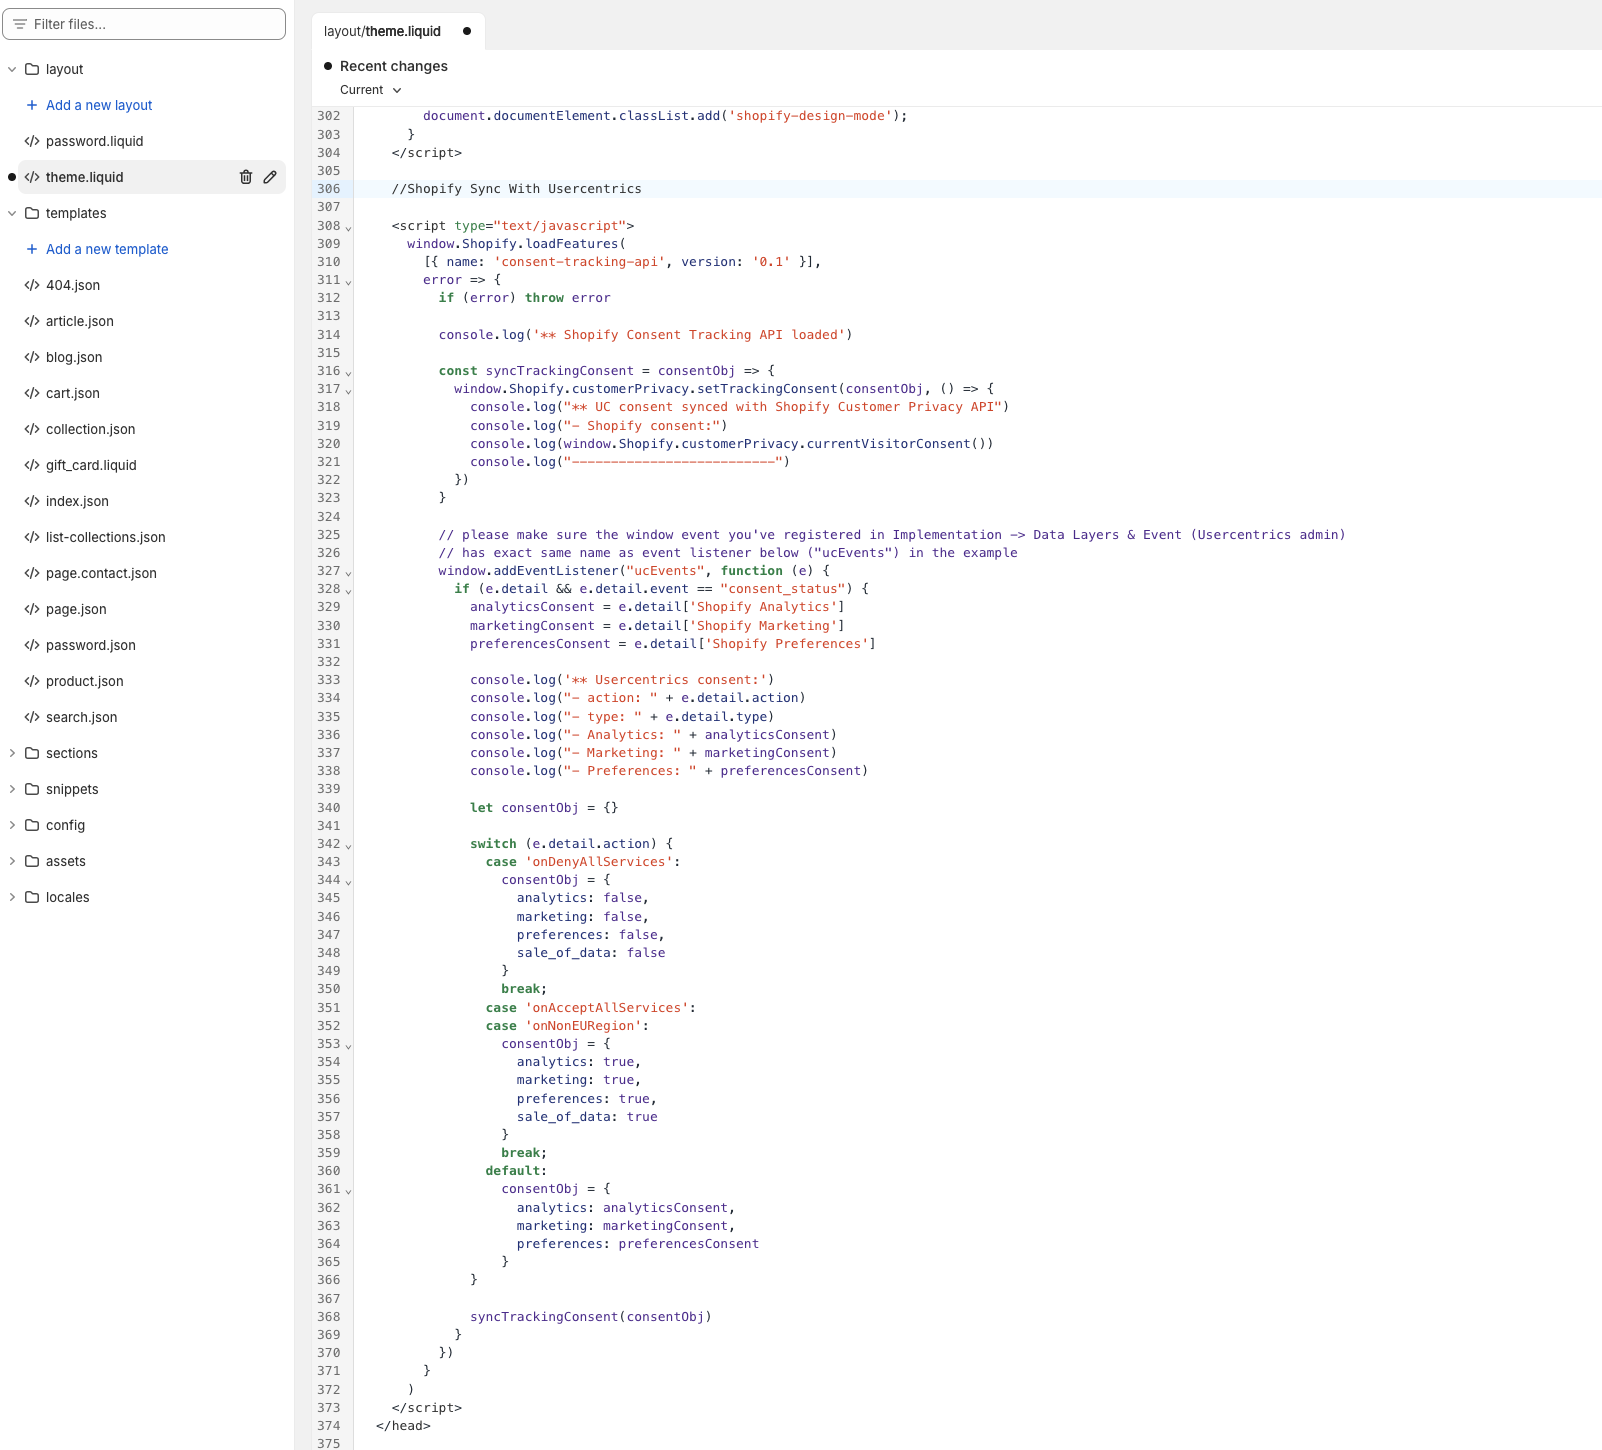This screenshot has height=1450, width=1602.
Task: Click the plus icon beside Add a new layout
Action: point(32,105)
